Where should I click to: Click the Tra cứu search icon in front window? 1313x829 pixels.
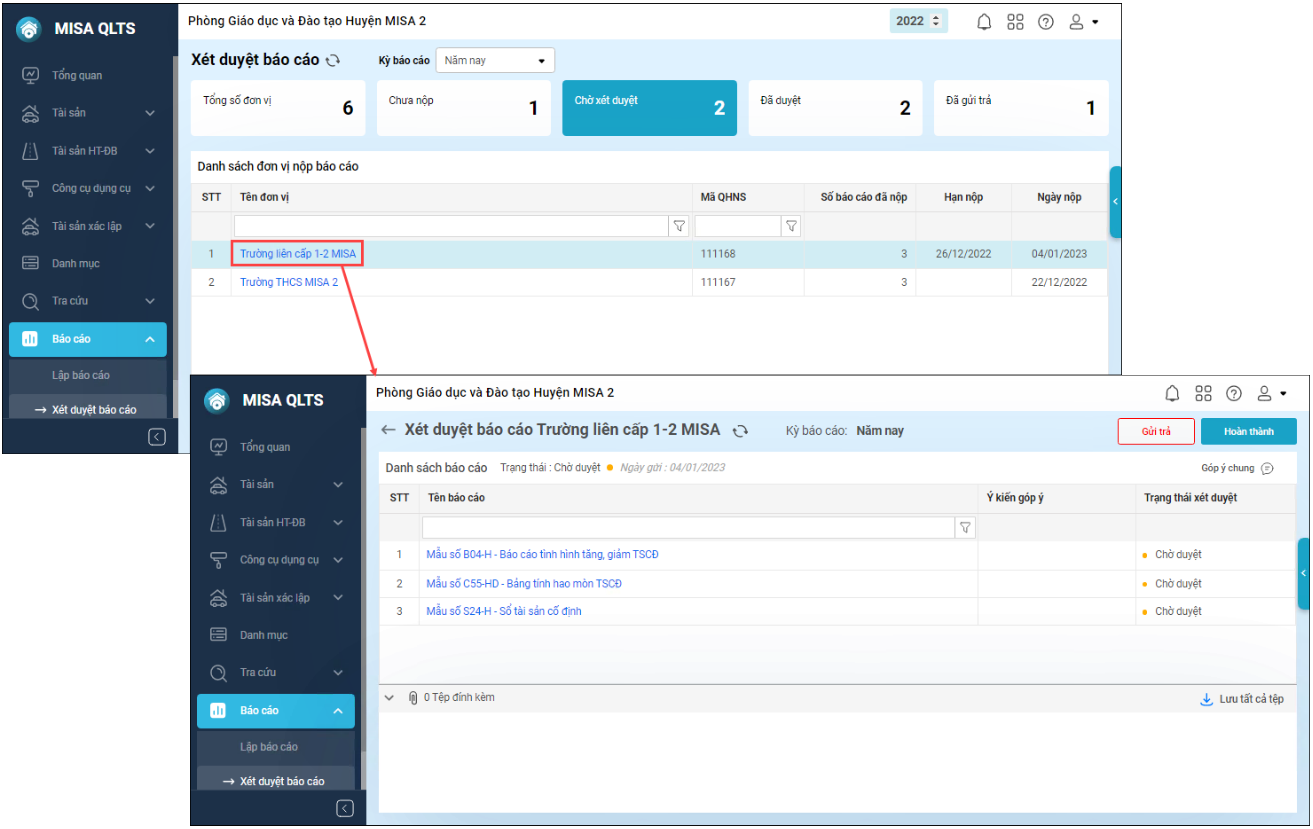[x=218, y=673]
